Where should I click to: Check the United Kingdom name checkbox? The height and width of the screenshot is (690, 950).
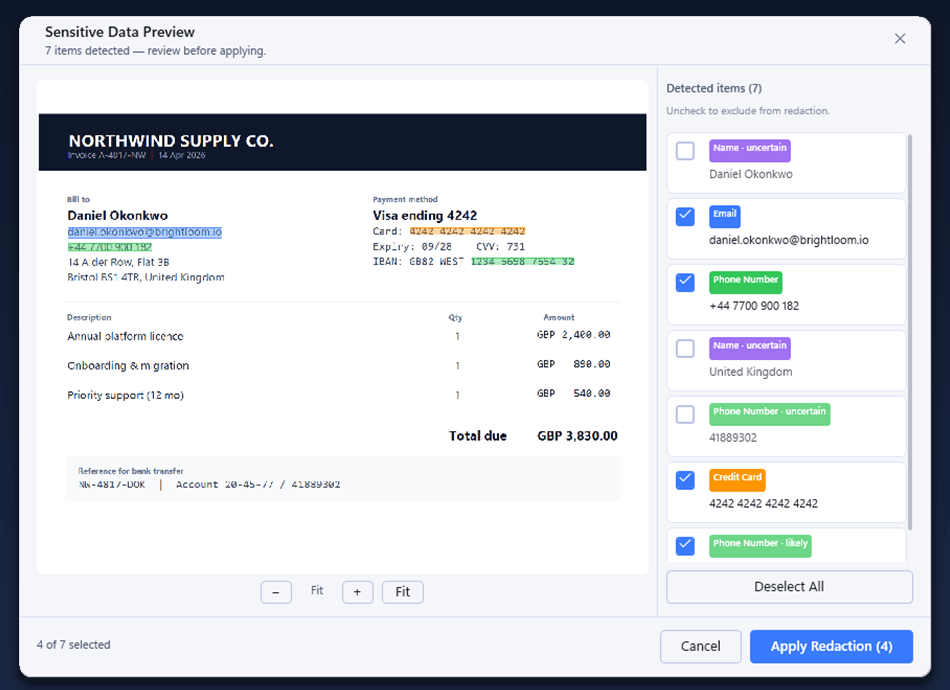pyautogui.click(x=685, y=348)
